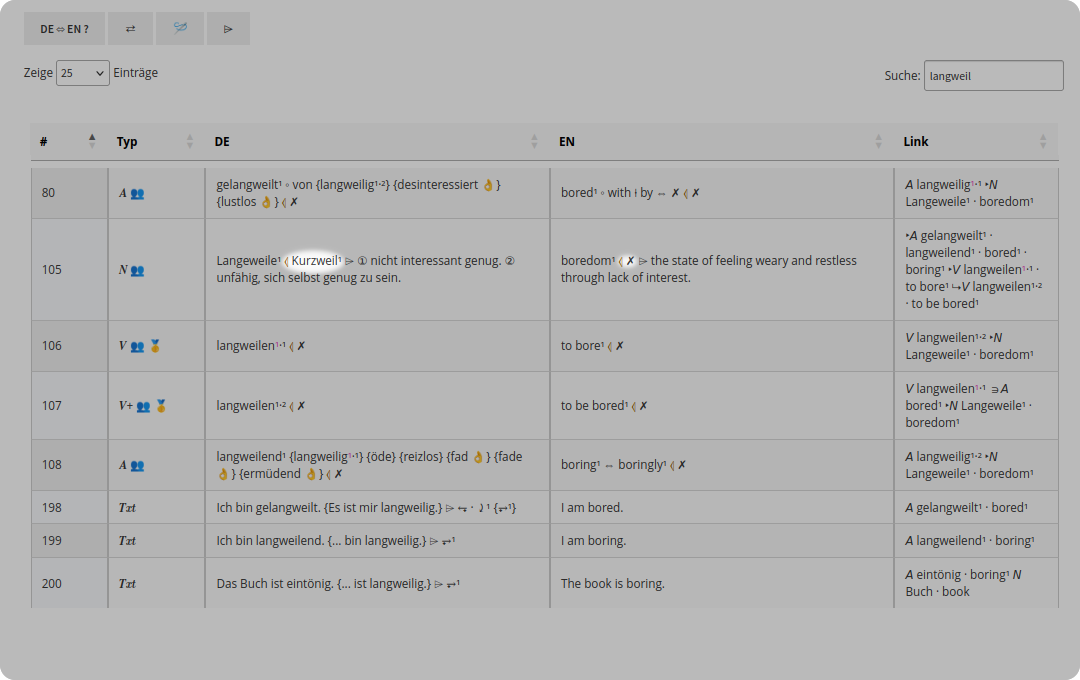Sort table by the DE column

(x=377, y=141)
